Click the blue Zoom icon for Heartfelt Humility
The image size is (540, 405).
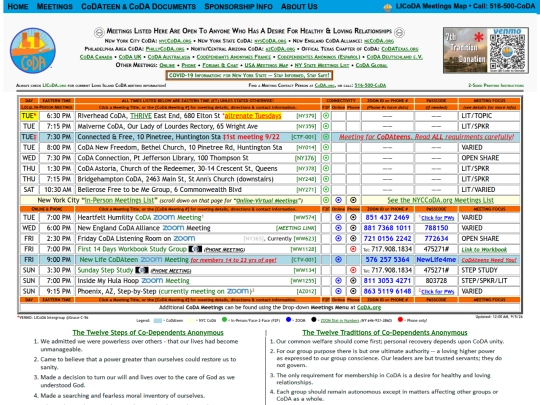[339, 217]
